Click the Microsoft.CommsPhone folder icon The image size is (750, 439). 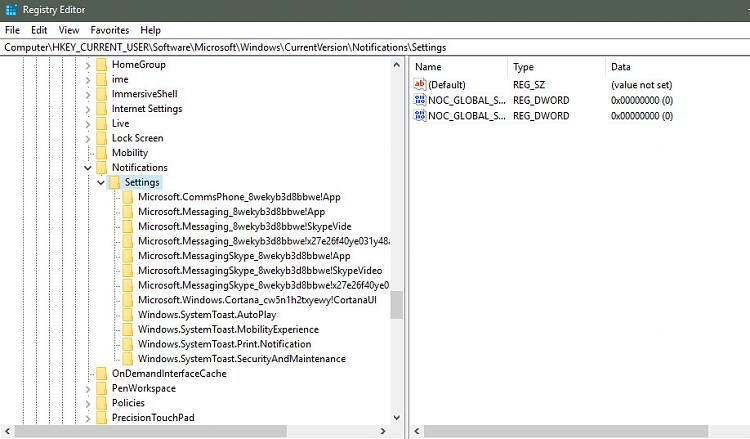128,197
